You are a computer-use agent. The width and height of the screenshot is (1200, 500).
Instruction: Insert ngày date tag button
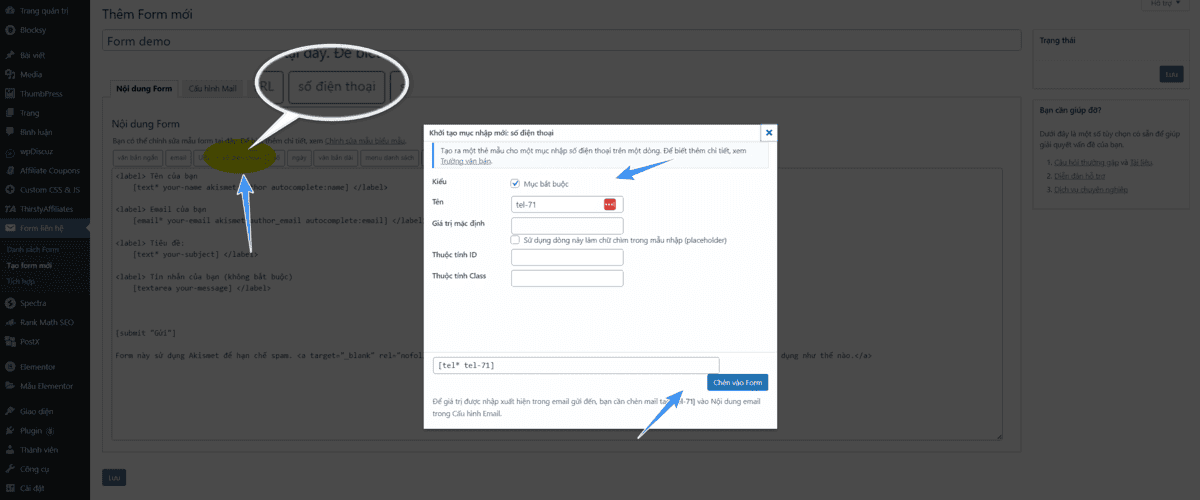click(x=298, y=157)
